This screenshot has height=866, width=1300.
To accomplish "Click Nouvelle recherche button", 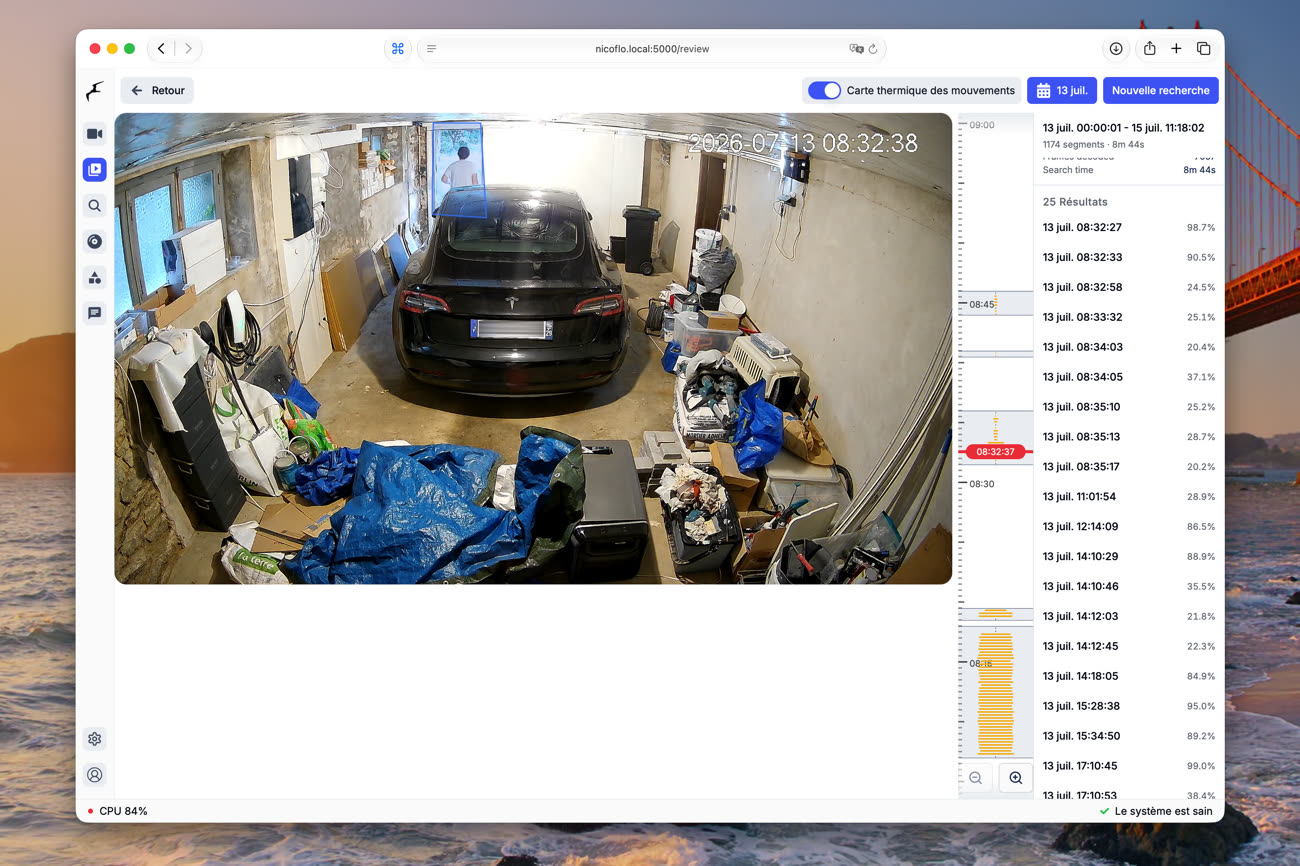I will (1160, 90).
